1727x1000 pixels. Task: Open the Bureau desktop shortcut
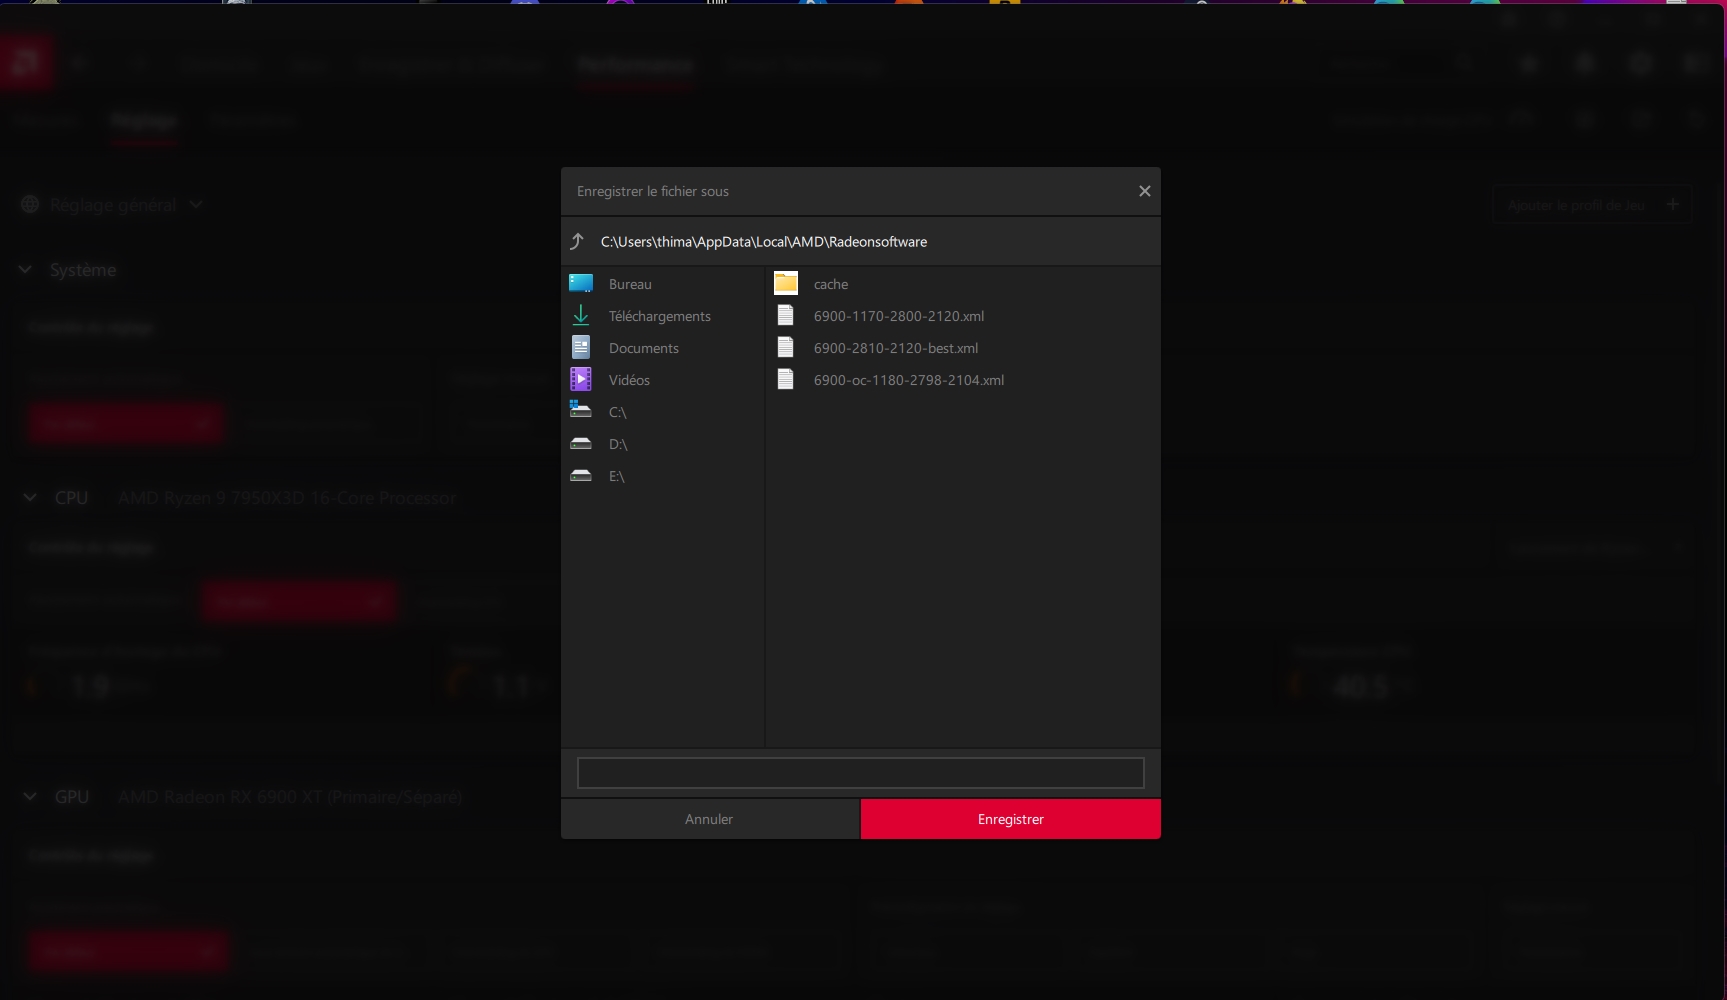pos(629,284)
